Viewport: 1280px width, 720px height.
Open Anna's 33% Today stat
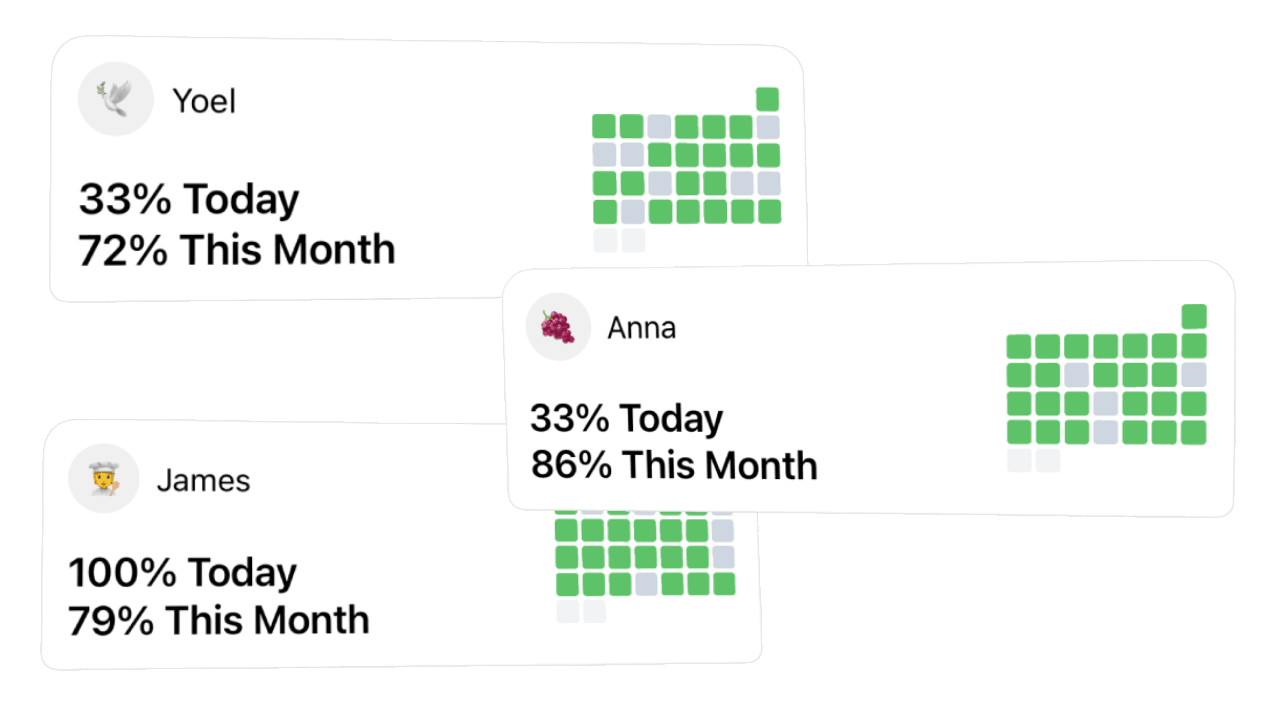626,418
